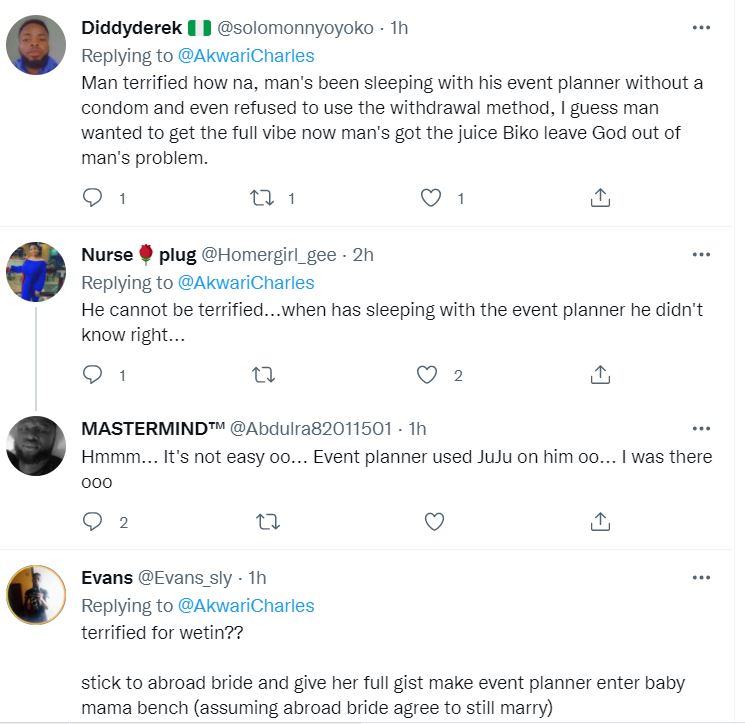745x724 pixels.
Task: Like Nurse plug's tweet
Action: (x=427, y=375)
